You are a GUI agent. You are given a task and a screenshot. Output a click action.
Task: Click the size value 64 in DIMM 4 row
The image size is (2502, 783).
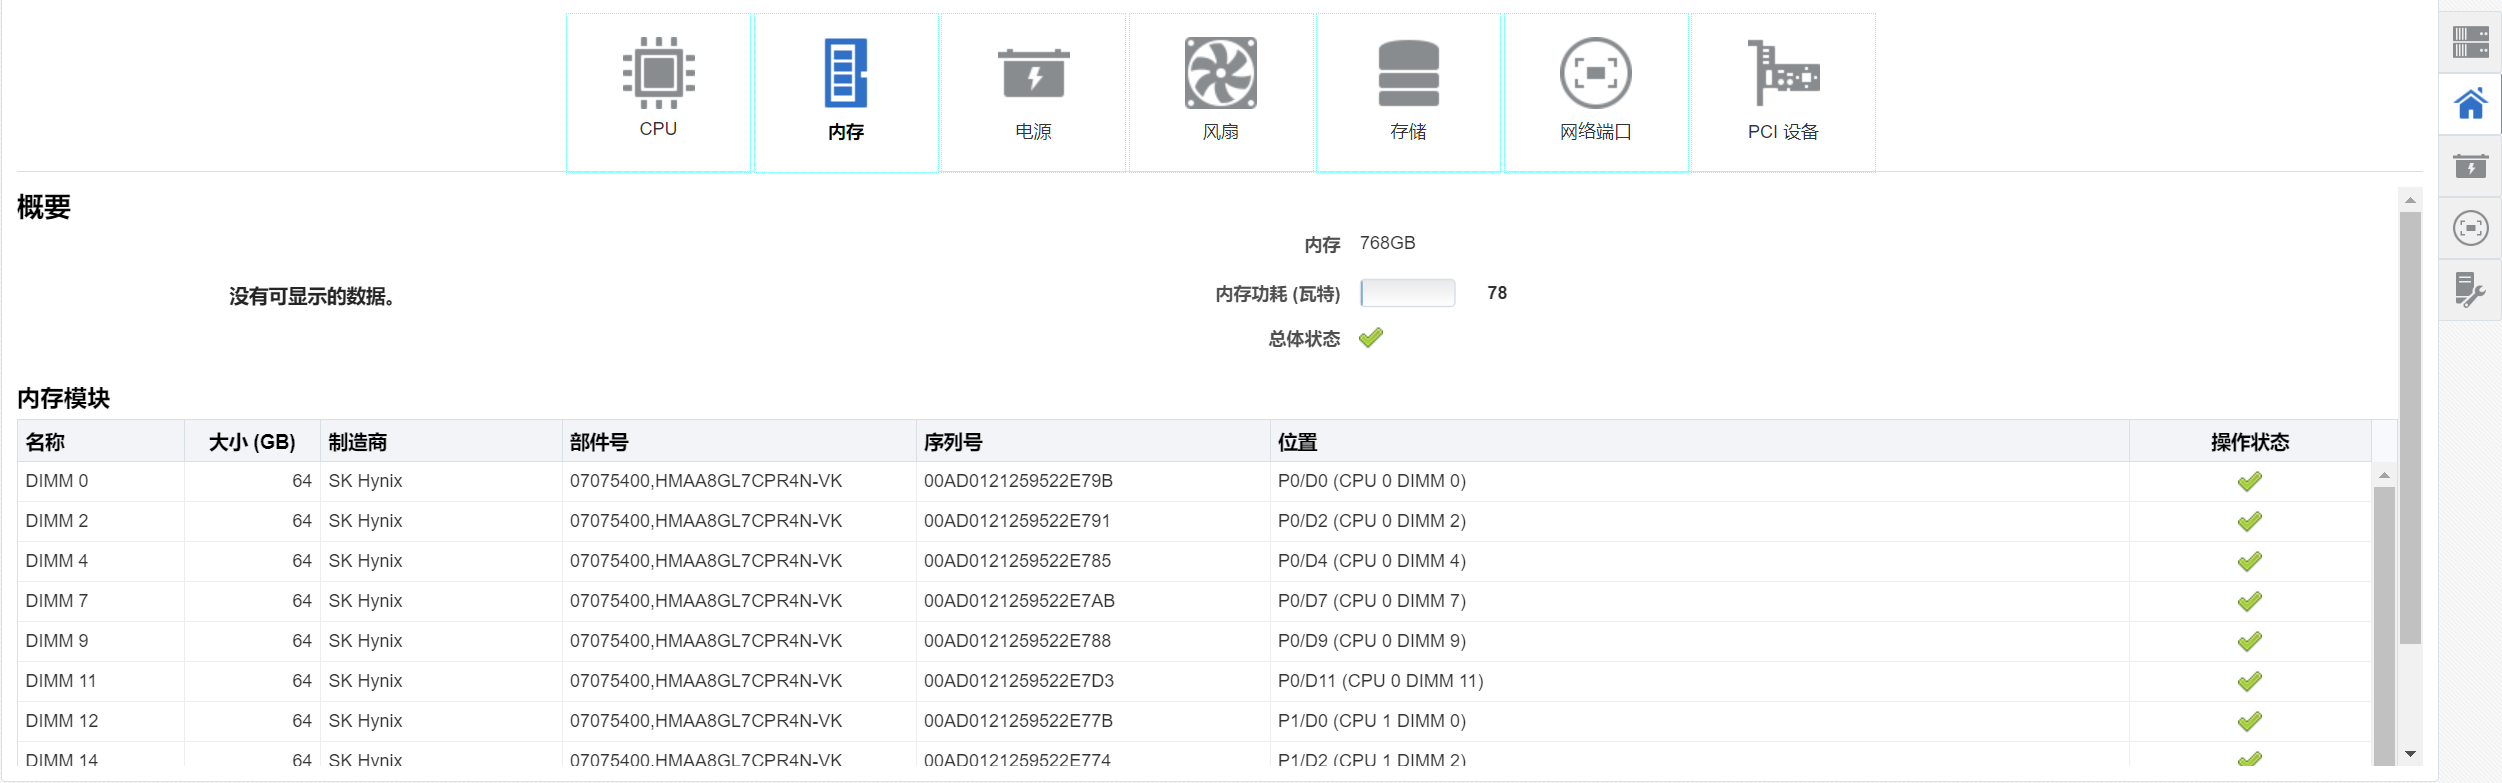click(302, 561)
